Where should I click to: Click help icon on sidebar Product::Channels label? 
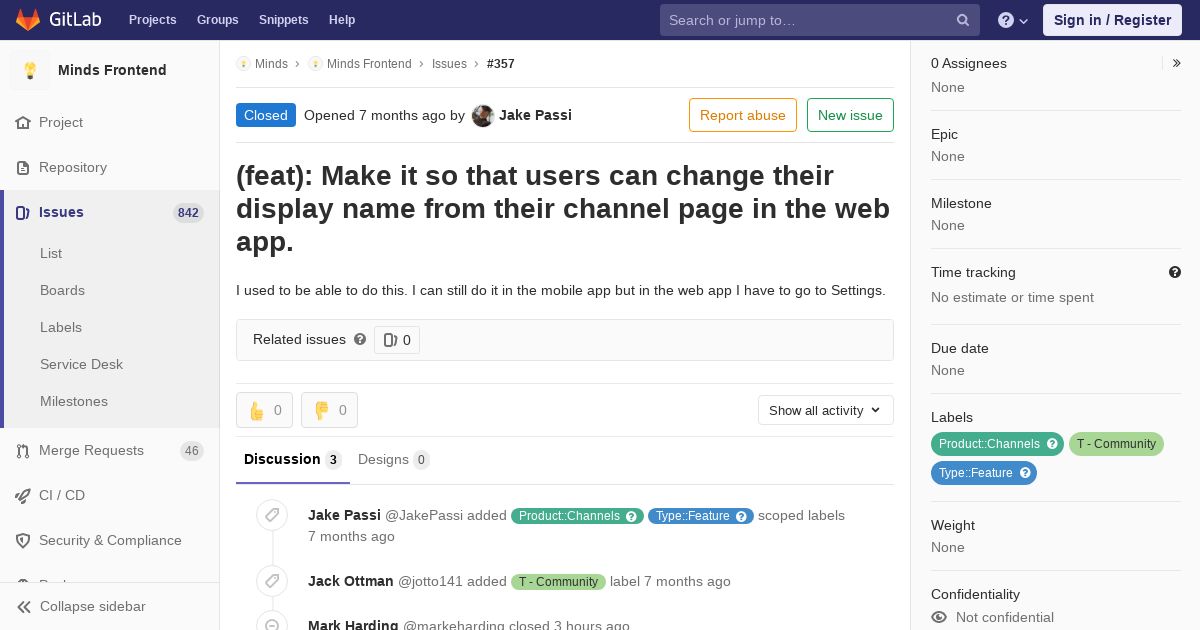(1052, 444)
